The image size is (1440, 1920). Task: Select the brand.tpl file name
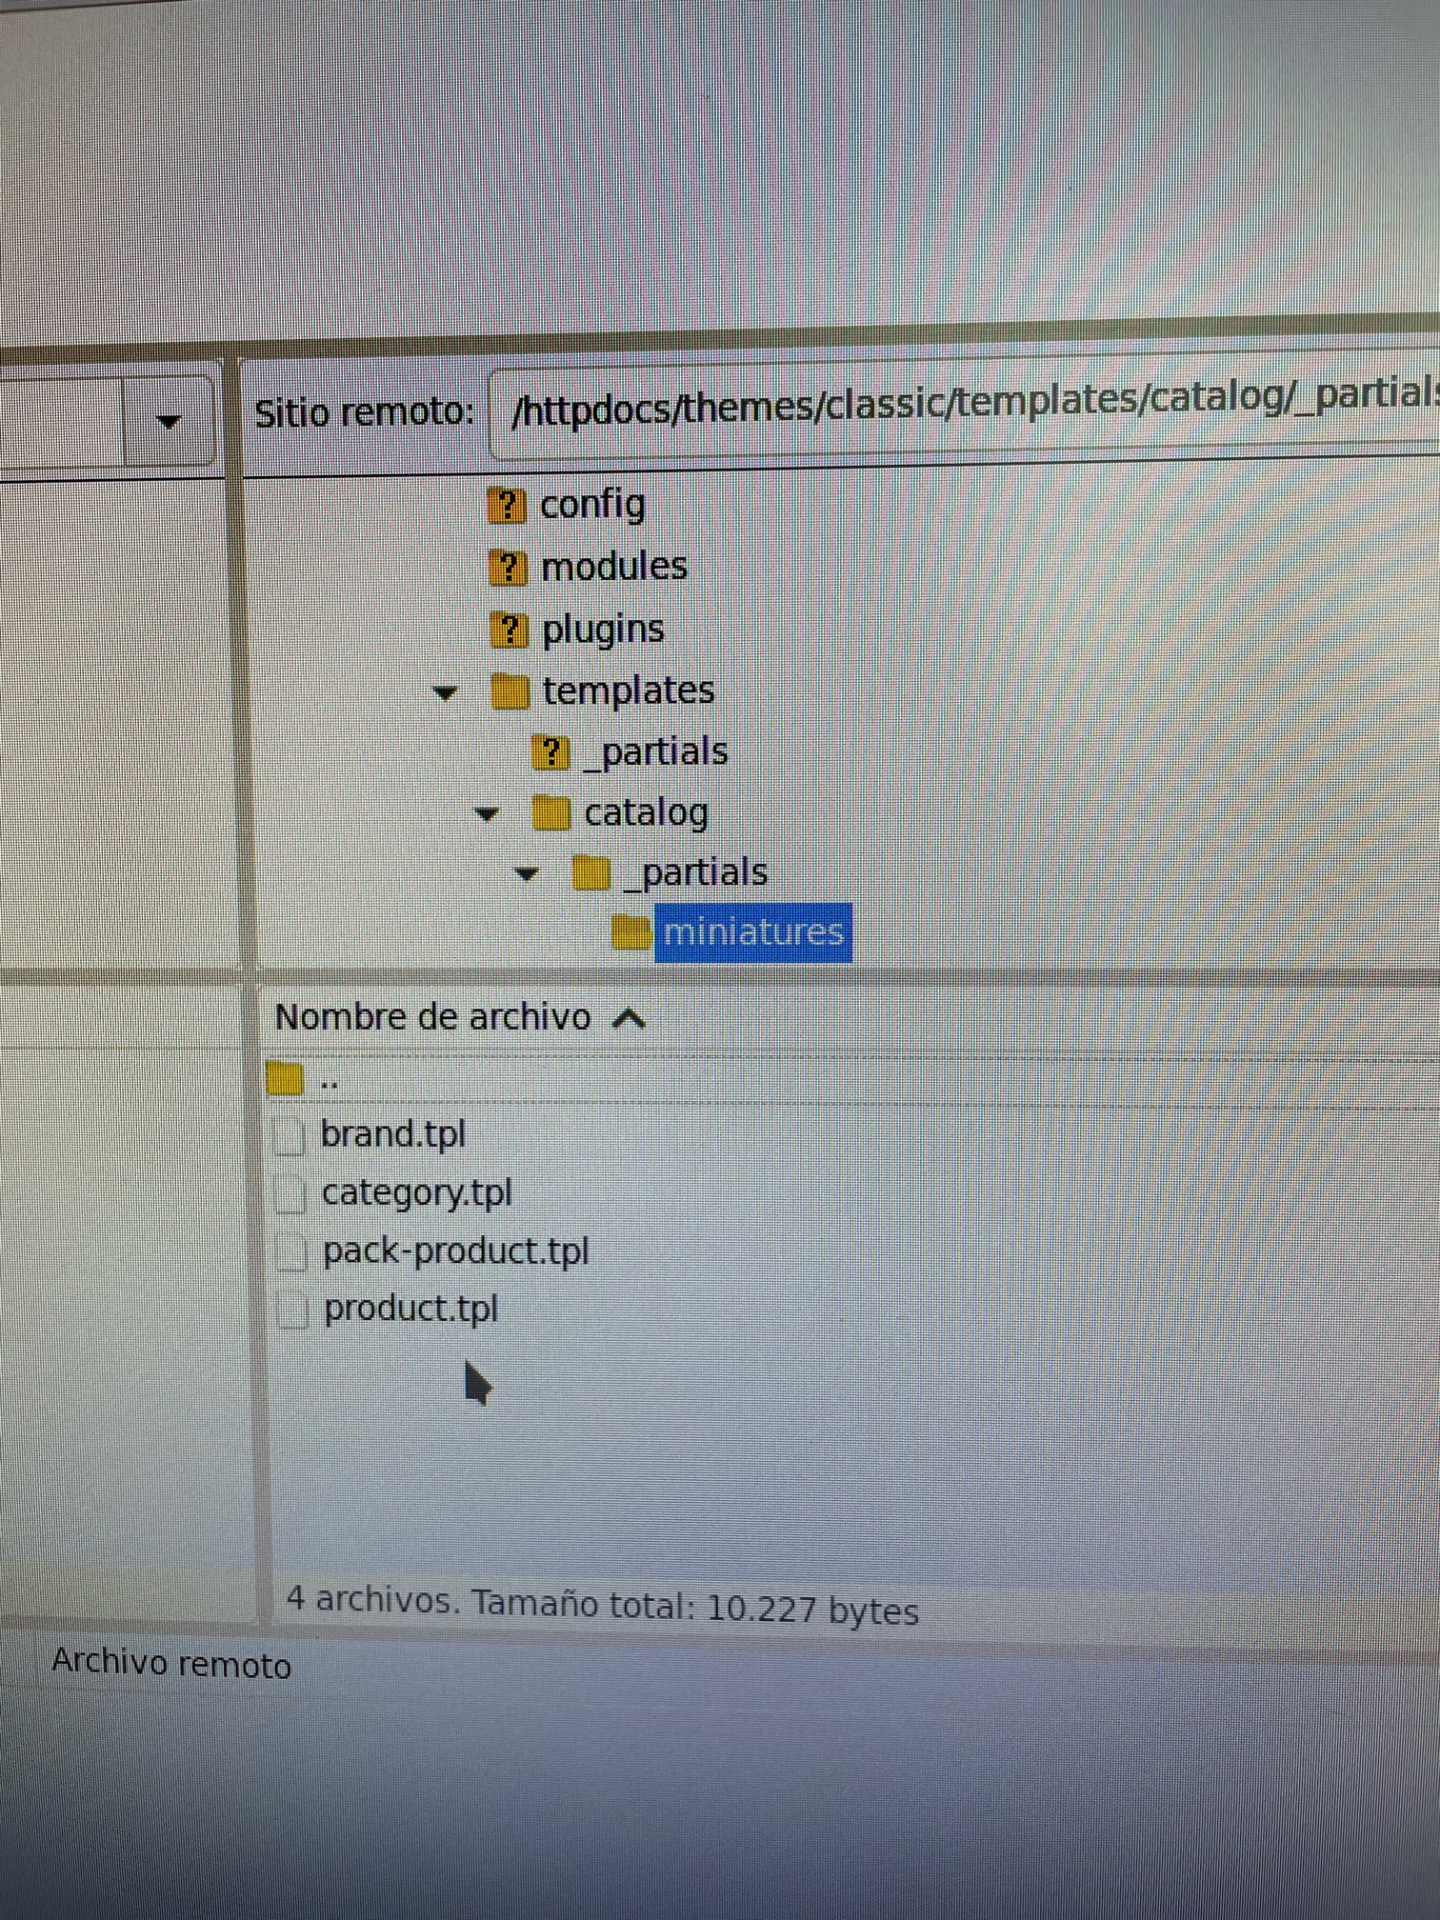pos(393,1135)
